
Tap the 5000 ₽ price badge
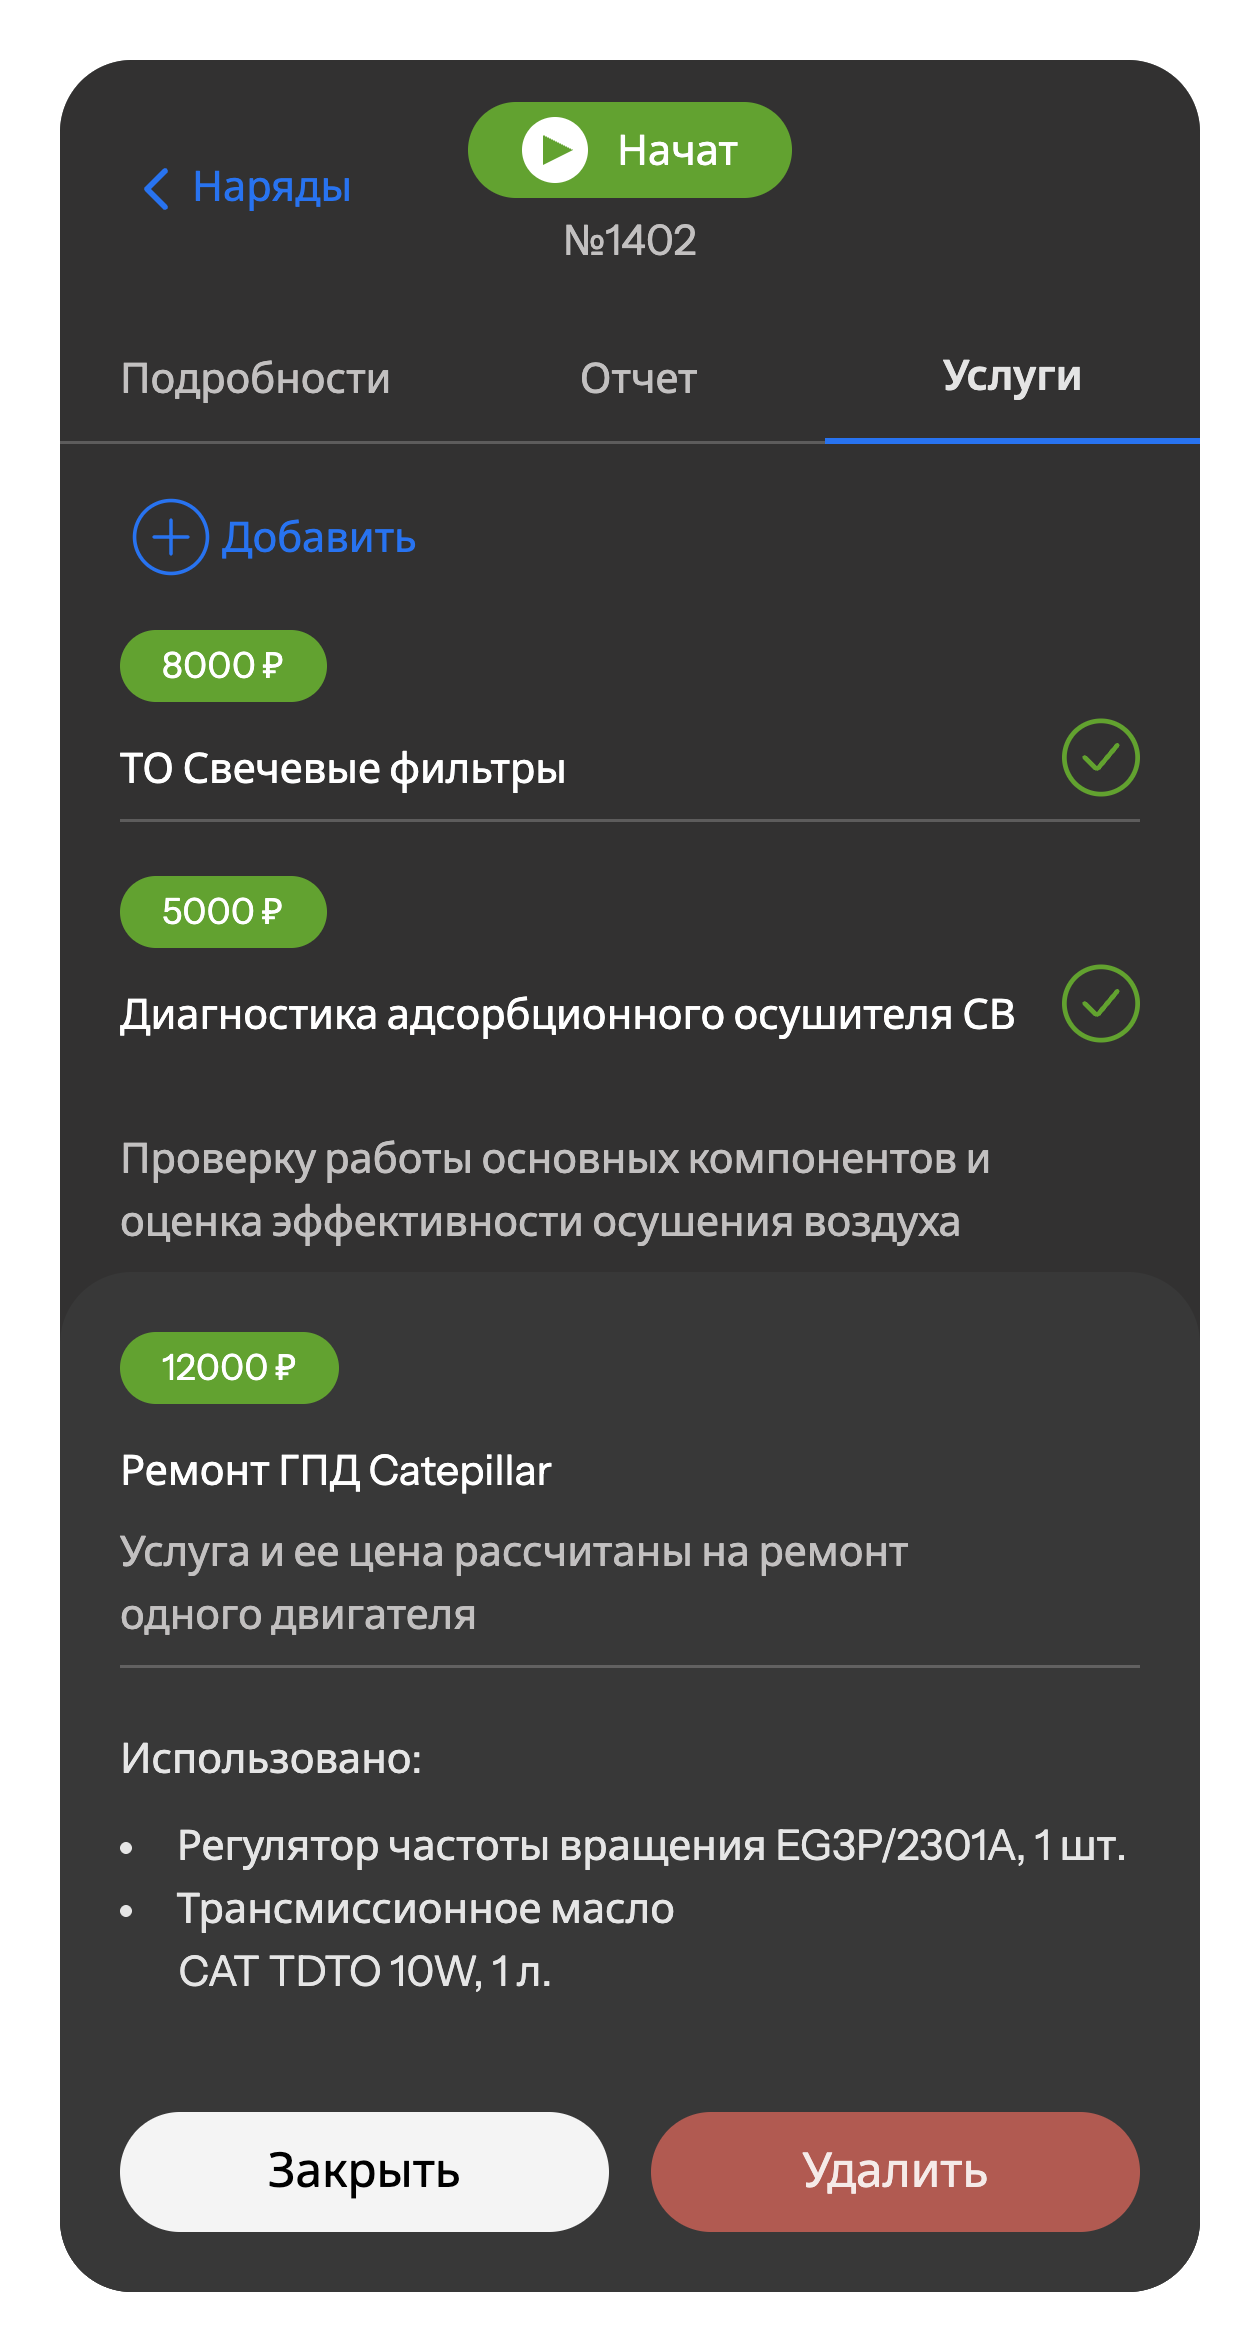pos(223,912)
